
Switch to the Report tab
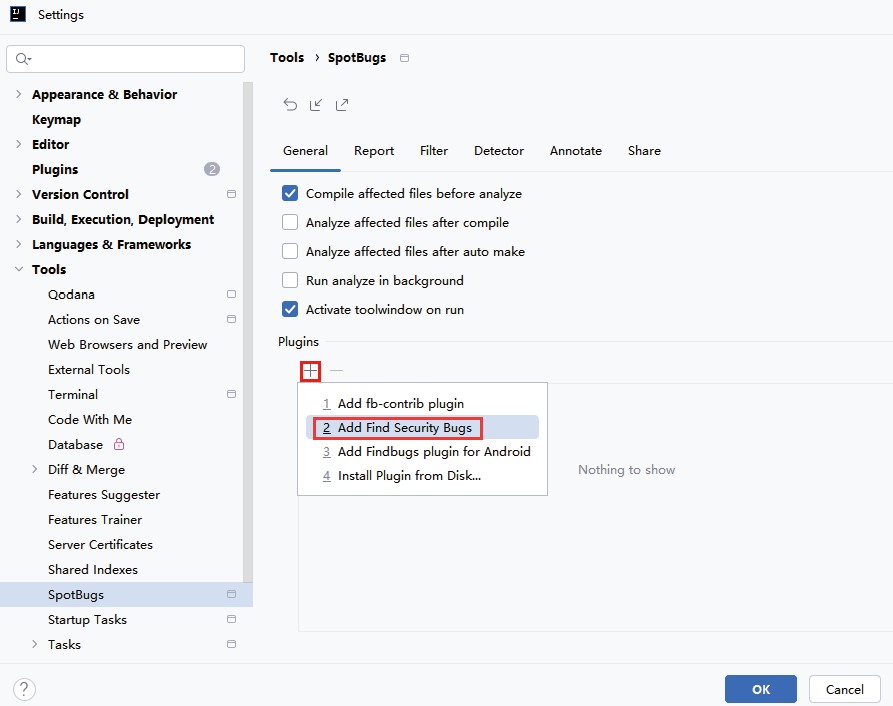click(x=374, y=151)
